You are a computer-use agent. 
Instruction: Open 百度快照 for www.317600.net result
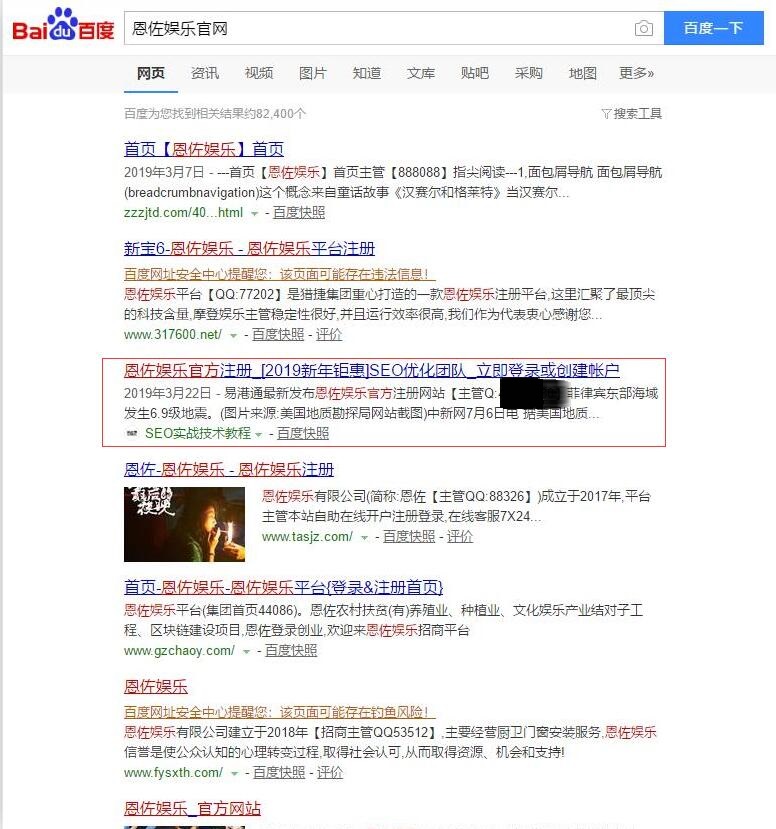click(x=278, y=335)
